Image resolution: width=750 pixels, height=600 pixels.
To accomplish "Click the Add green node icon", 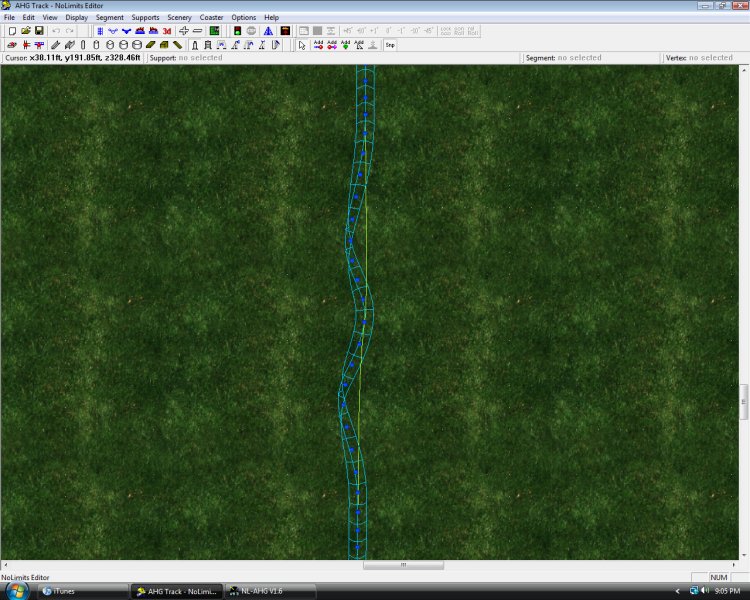I will tap(345, 45).
